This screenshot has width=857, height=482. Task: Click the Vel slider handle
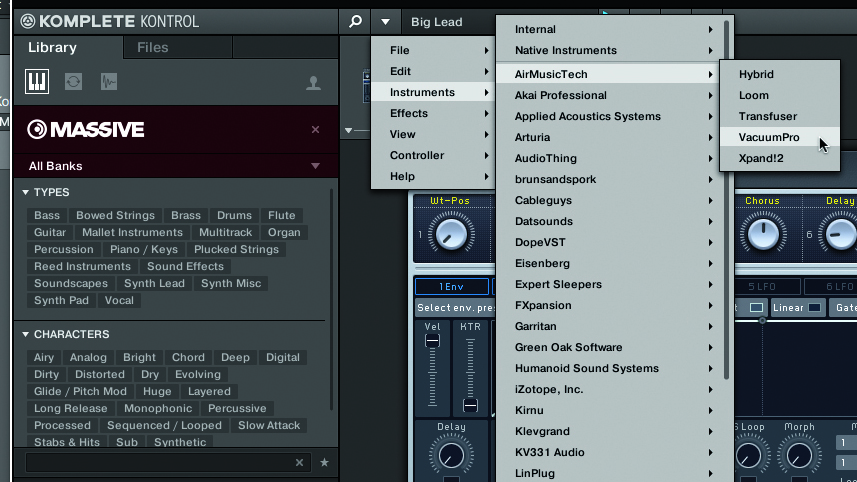tap(432, 341)
